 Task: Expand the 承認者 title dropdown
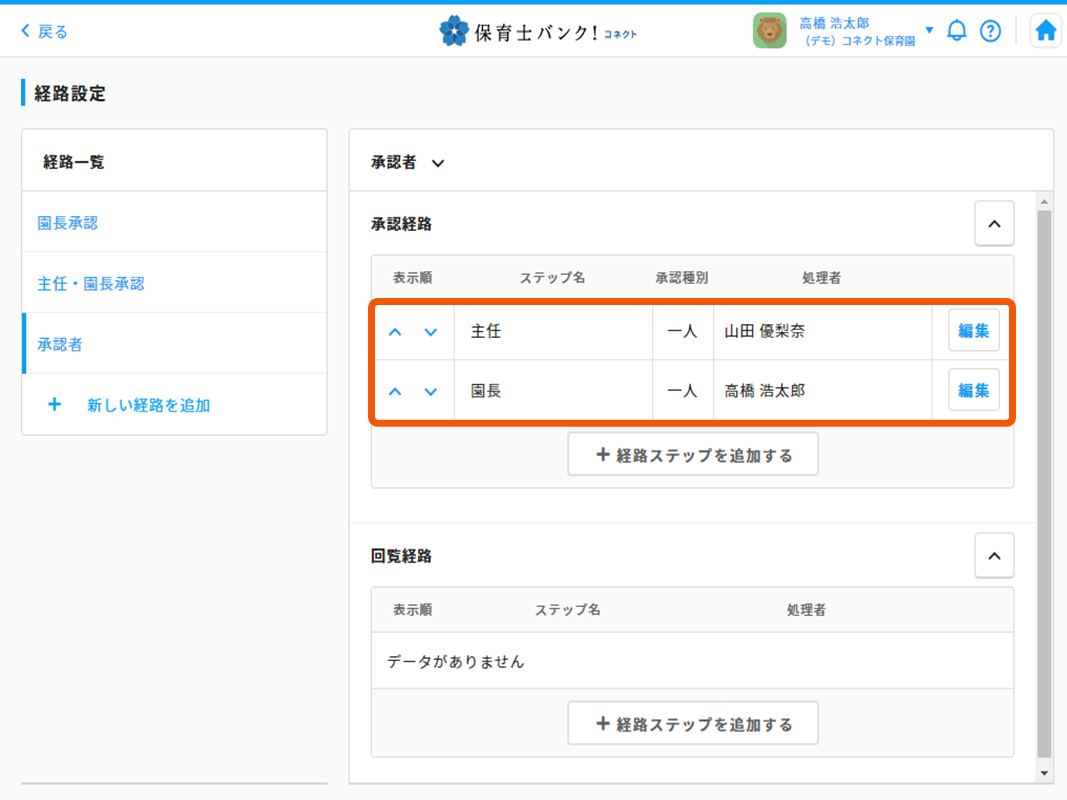[437, 163]
